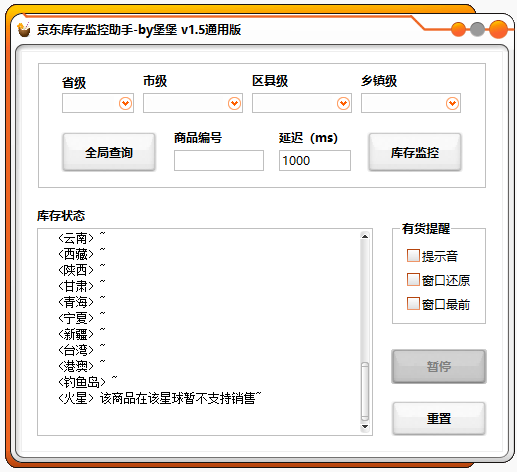Select the <台湾> row

tap(82, 350)
